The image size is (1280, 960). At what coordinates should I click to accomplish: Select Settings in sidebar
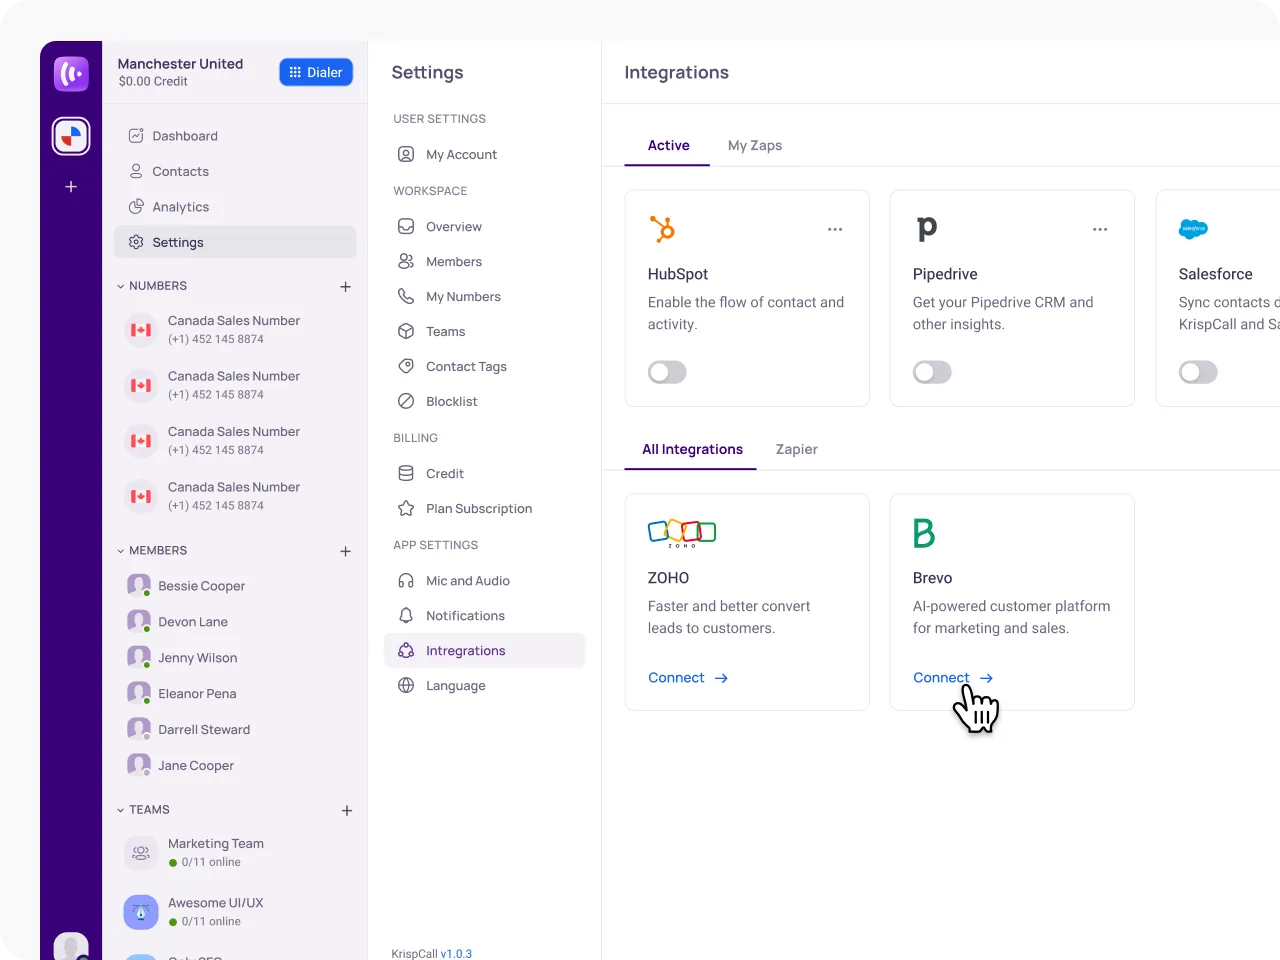pos(235,242)
